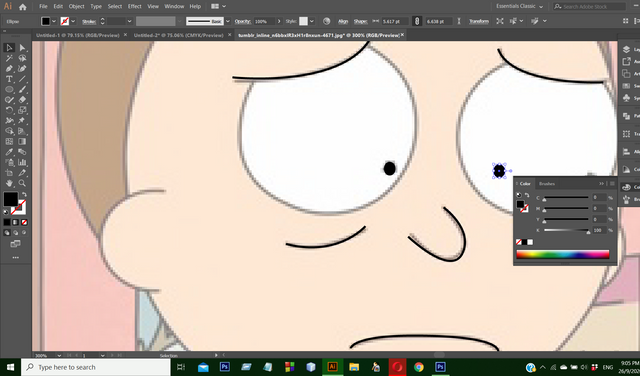Click the K black slider handle
This screenshot has width=640, height=376.
tap(588, 232)
